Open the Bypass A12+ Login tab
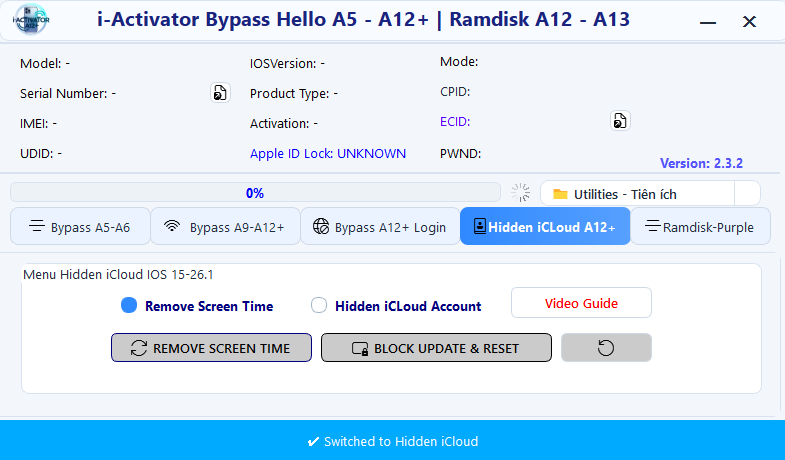 [380, 226]
